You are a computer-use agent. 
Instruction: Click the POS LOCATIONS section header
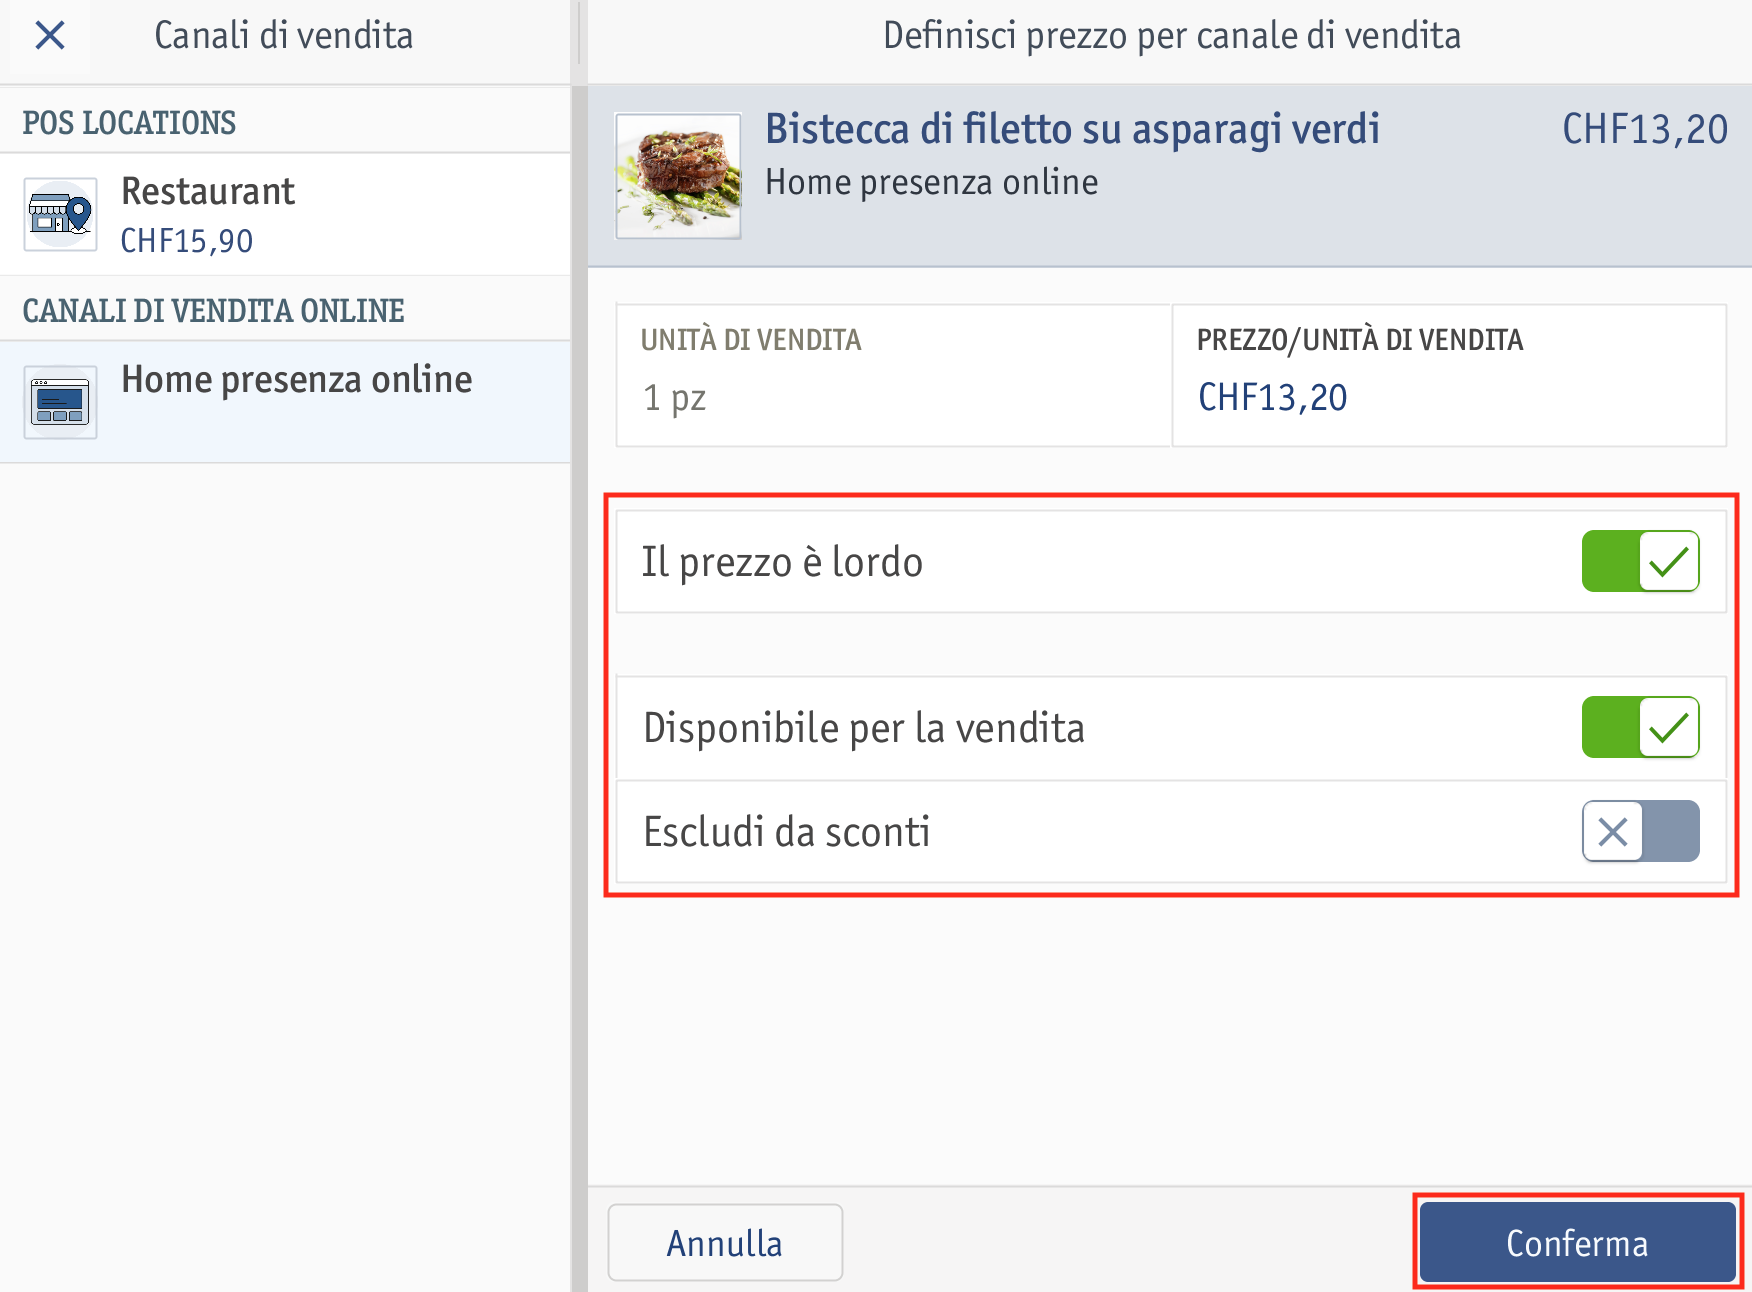click(x=129, y=123)
